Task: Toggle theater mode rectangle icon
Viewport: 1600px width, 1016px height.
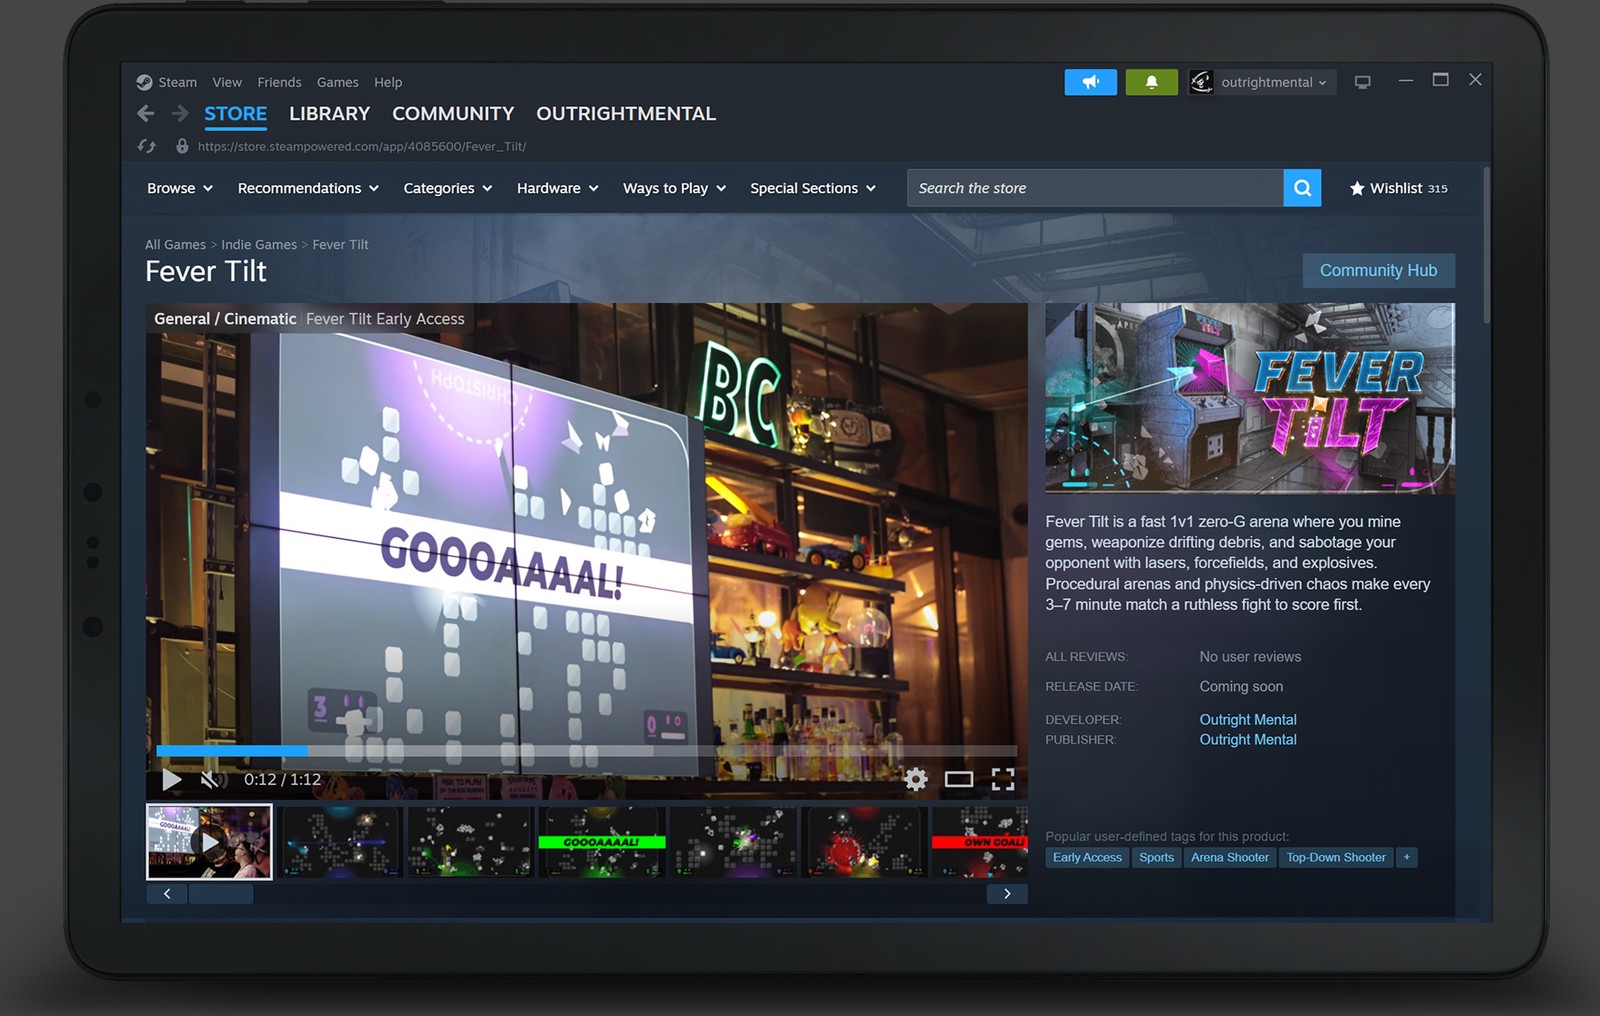Action: click(x=959, y=780)
